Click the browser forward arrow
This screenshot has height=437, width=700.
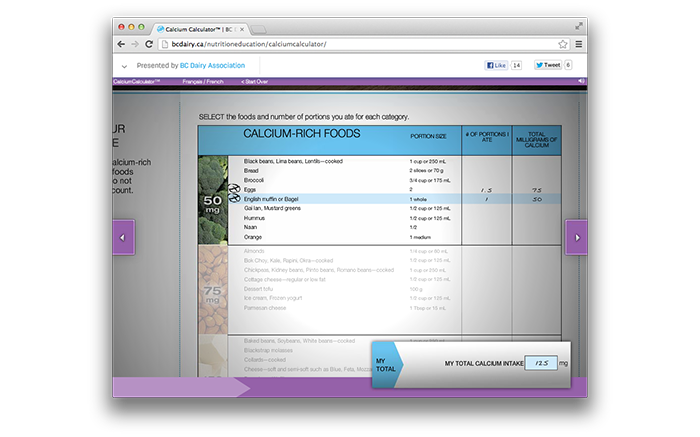coord(135,44)
